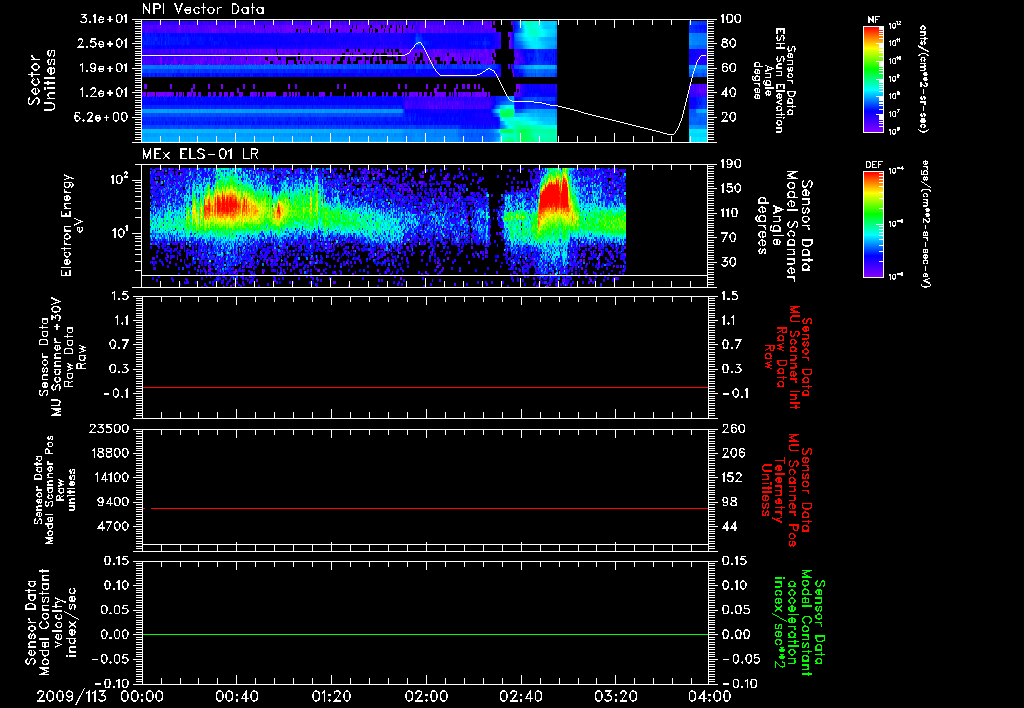Click the '04:00' time tick label

coord(710,696)
